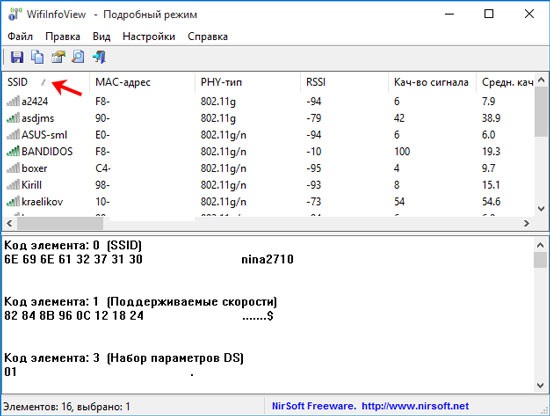Click MAC cell E0- in ASUS-sml row
The width and height of the screenshot is (550, 416).
(x=102, y=135)
